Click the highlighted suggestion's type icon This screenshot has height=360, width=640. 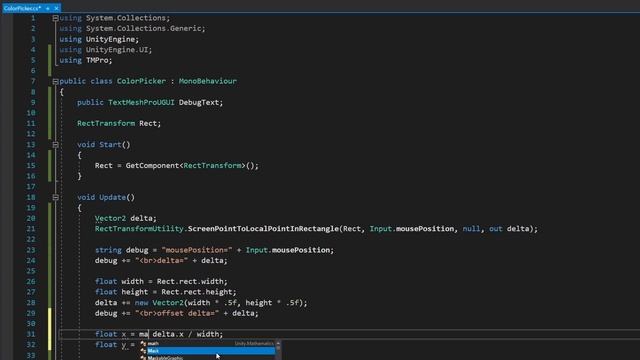(x=143, y=351)
